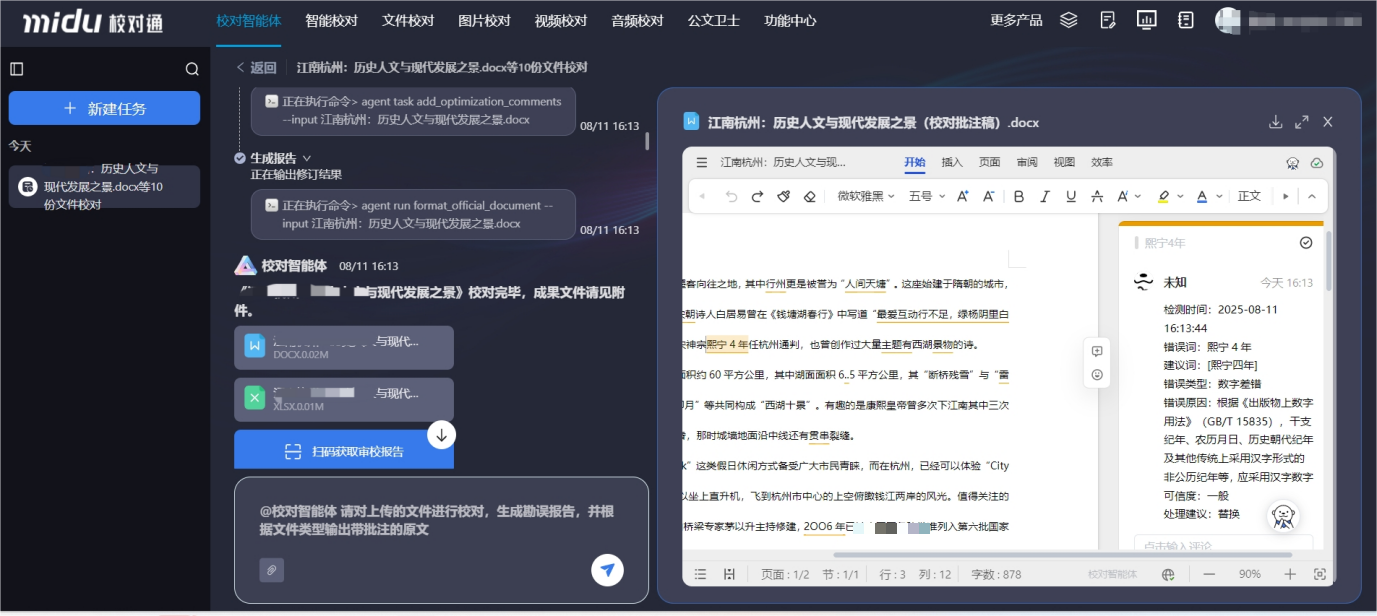Download the 校对批注稿 document via the download icon
This screenshot has width=1377, height=616.
pos(1276,121)
